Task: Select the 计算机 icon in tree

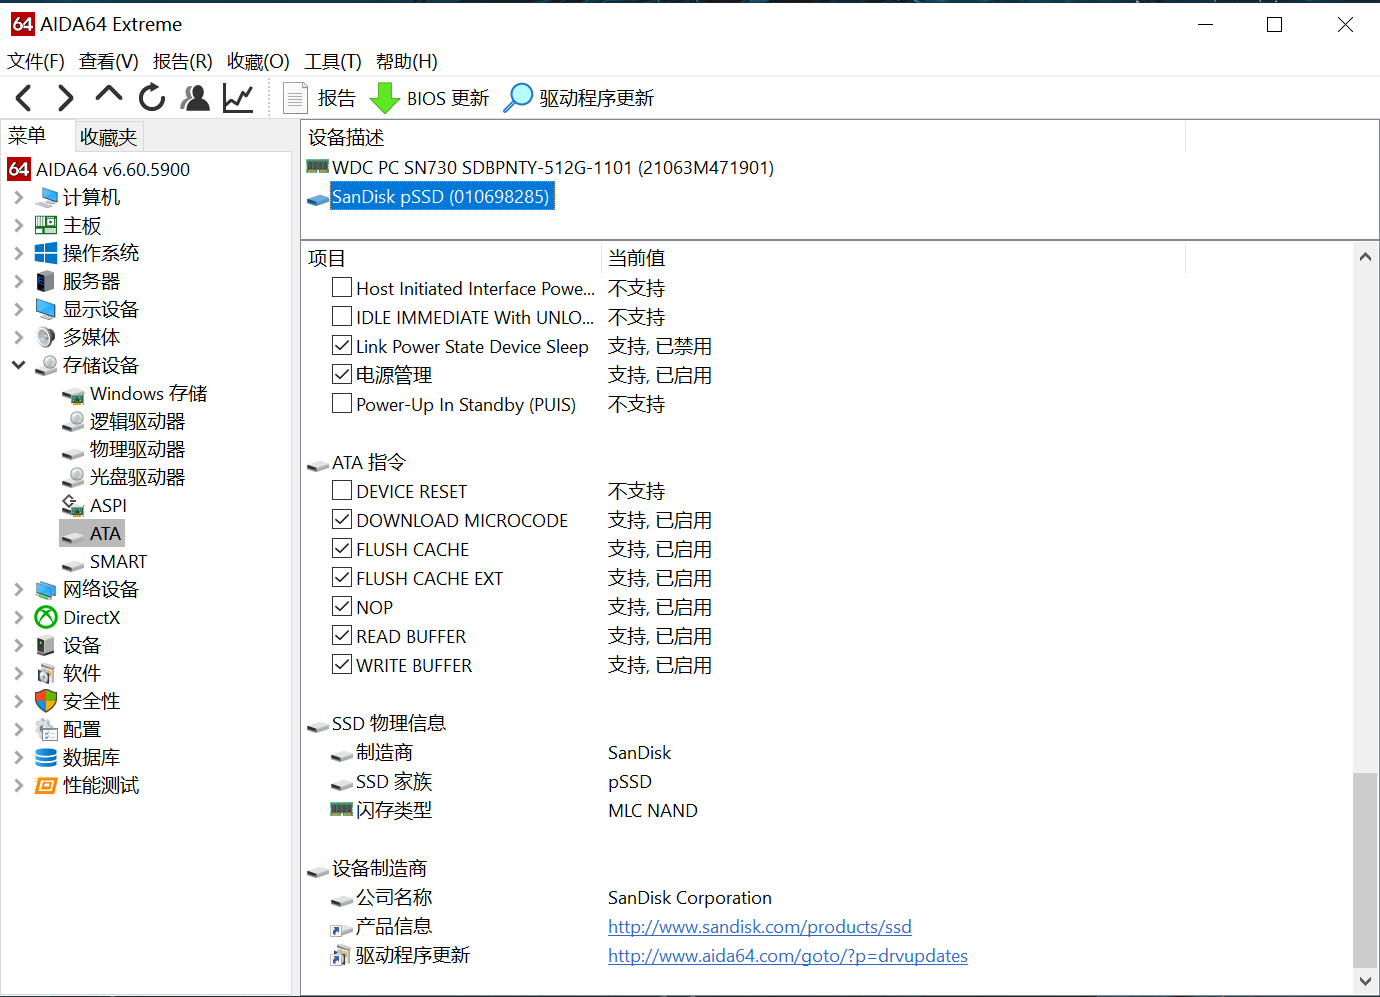Action: (46, 197)
